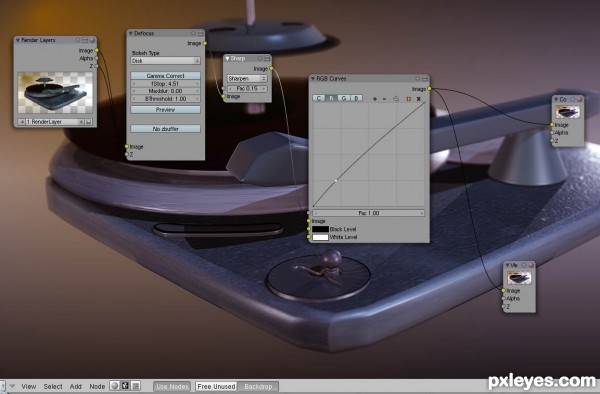Viewport: 600px width, 394px height.
Task: Click the RGB Curves Fac 1.00 field
Action: (x=368, y=213)
